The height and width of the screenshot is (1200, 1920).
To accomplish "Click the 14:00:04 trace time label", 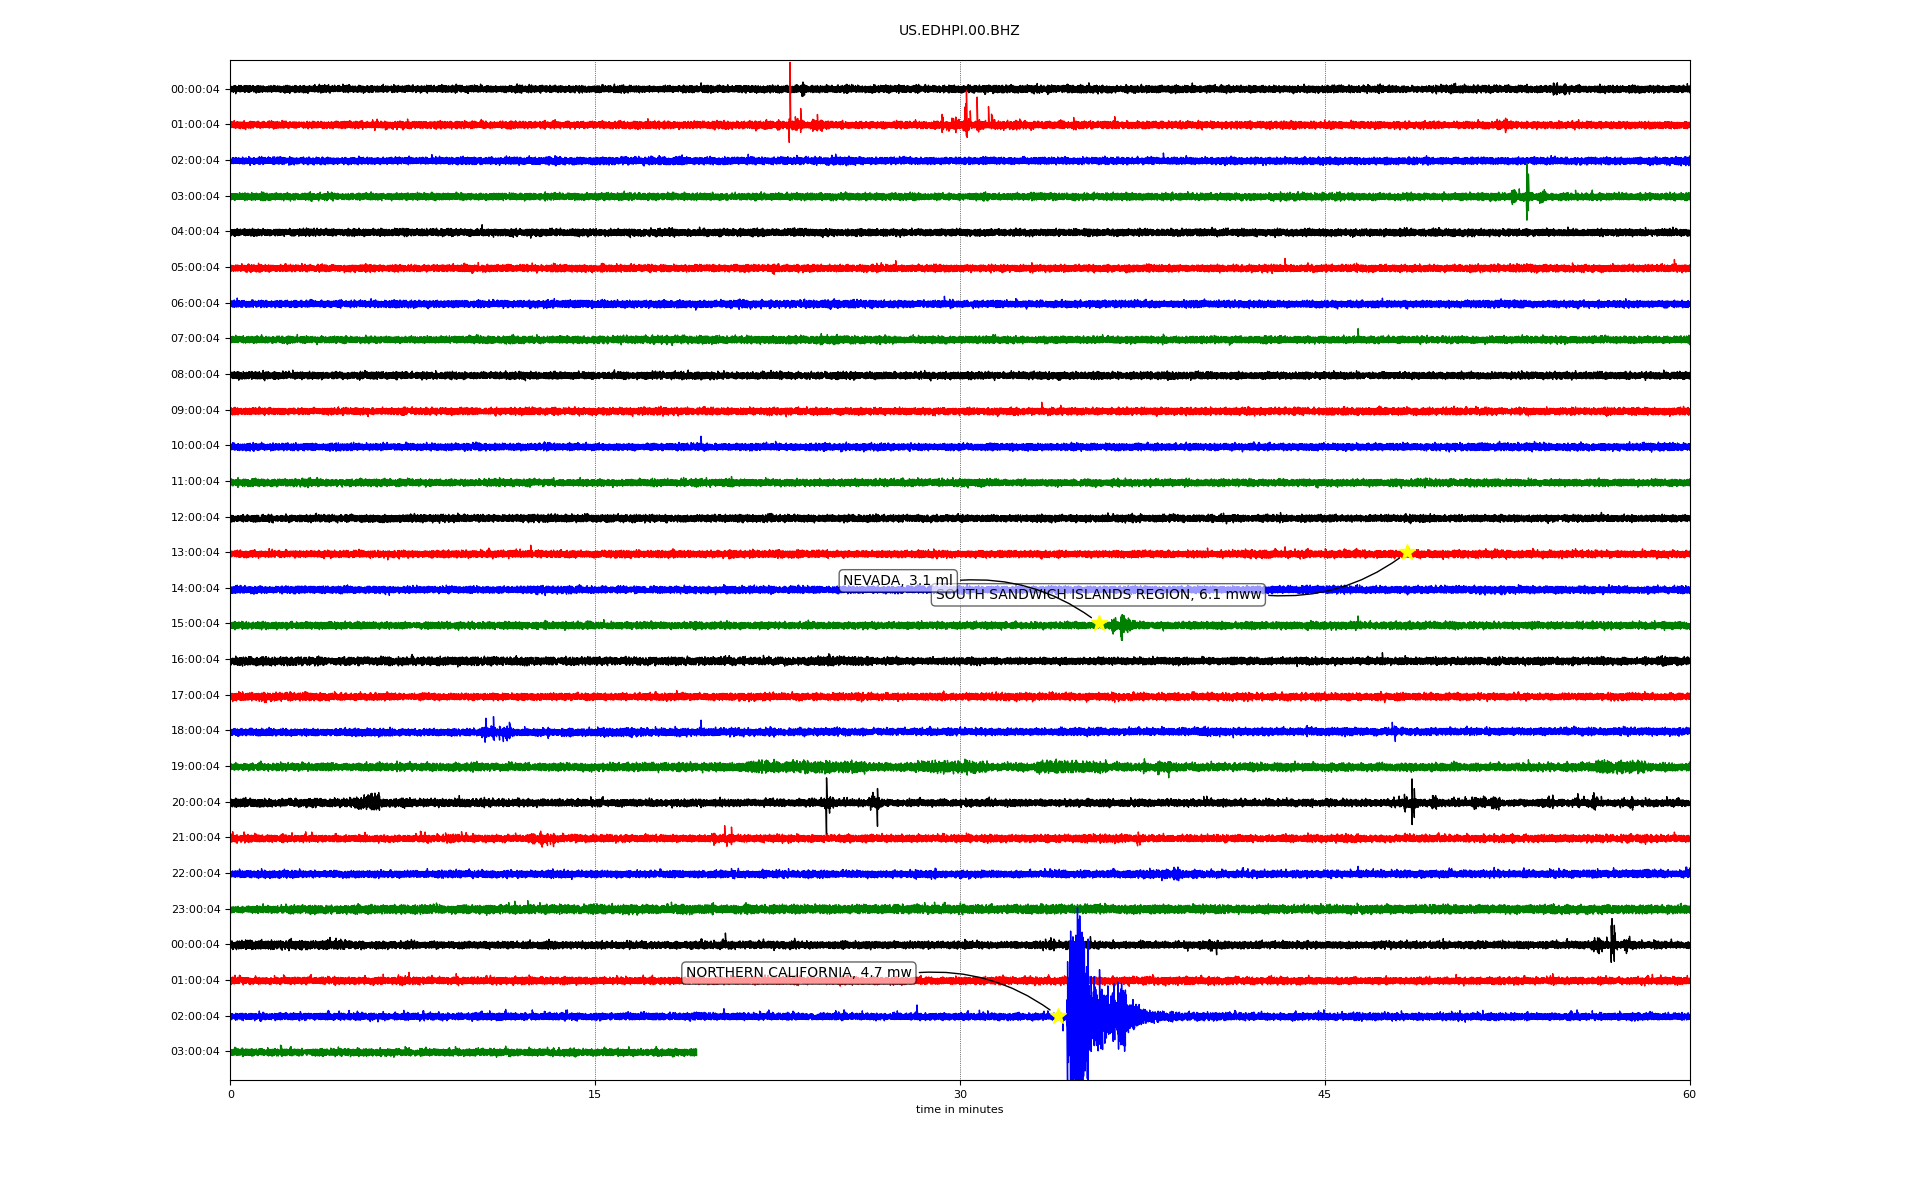I will click(195, 589).
